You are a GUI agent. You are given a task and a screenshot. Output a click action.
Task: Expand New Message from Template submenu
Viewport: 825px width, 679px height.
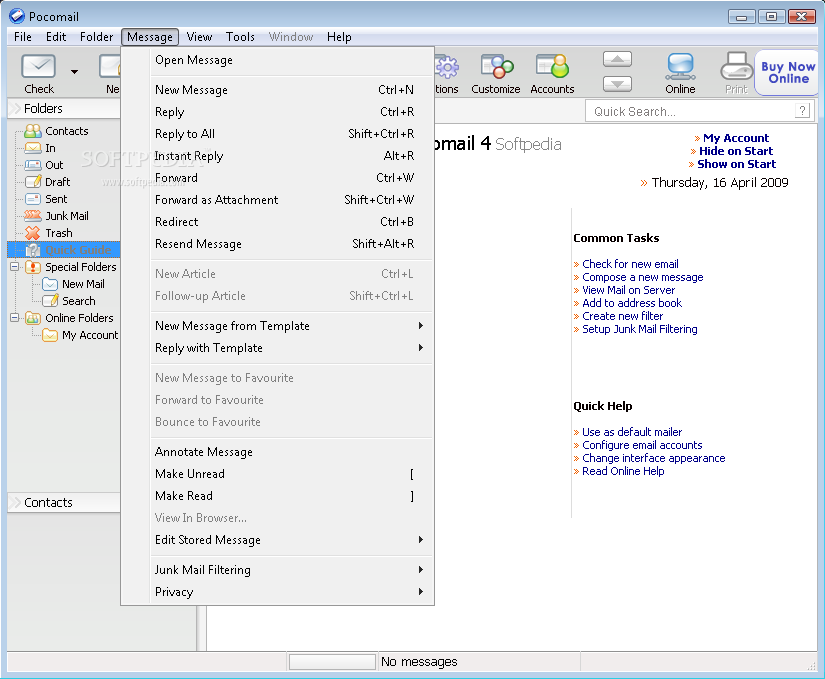coord(420,326)
